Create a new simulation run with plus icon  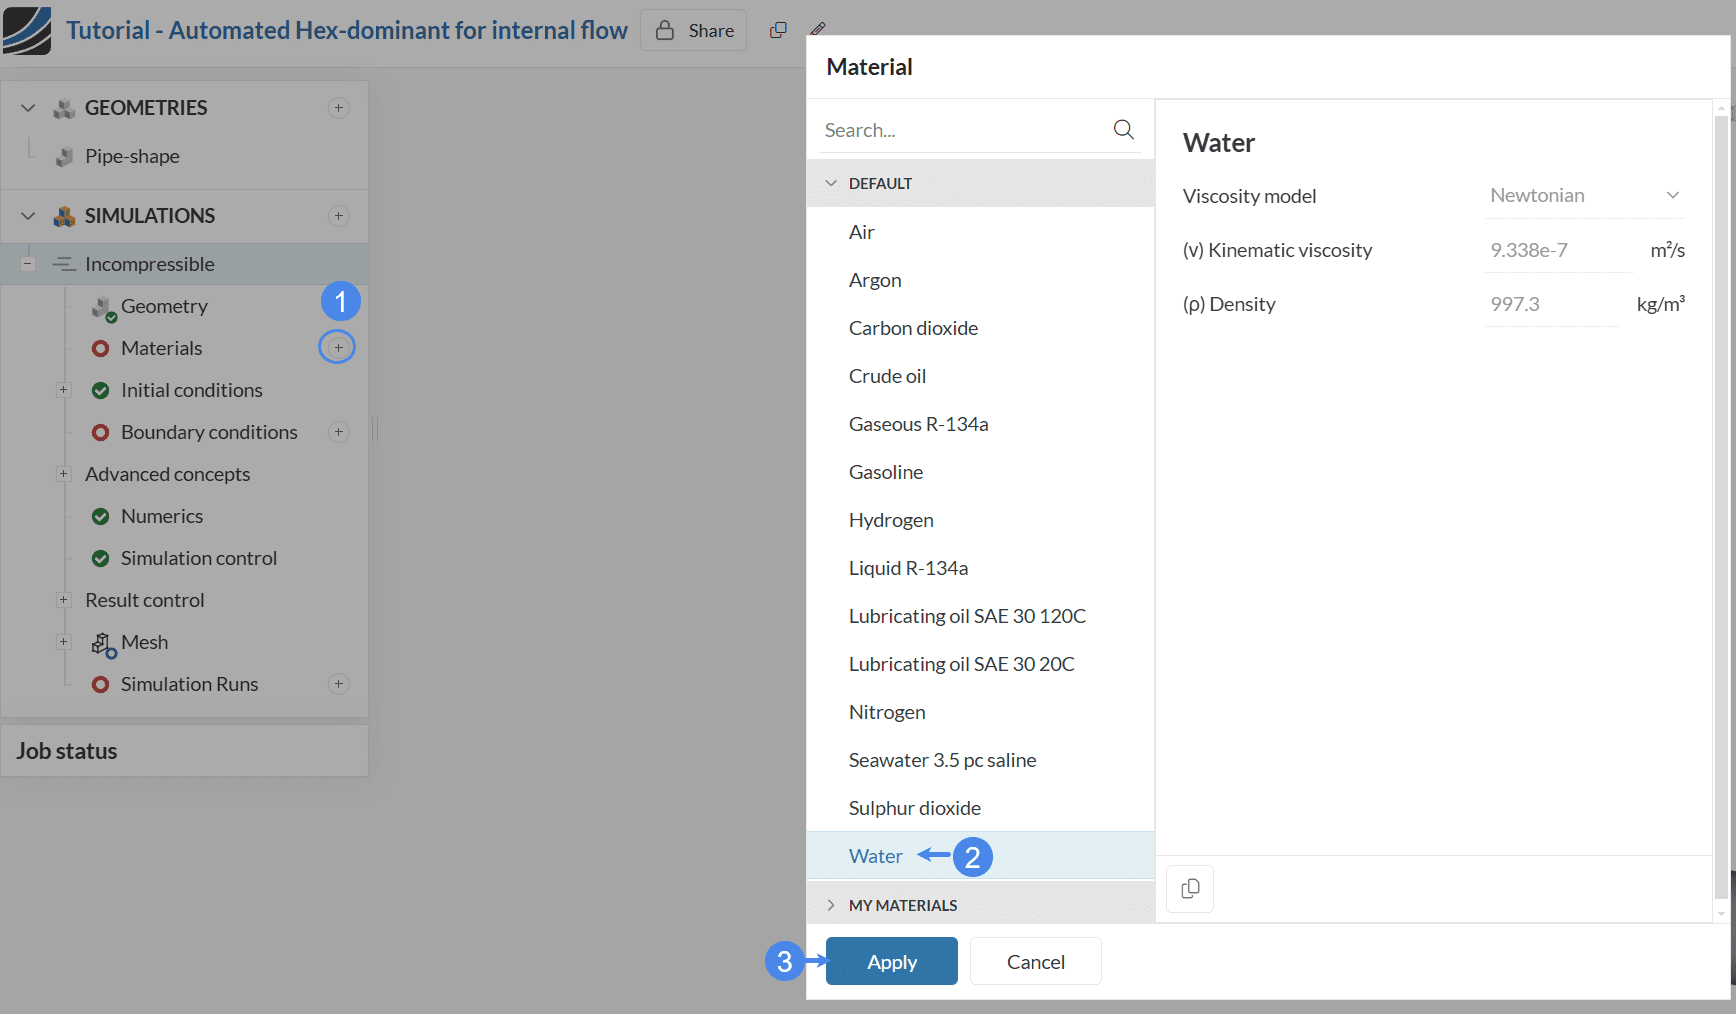click(339, 684)
